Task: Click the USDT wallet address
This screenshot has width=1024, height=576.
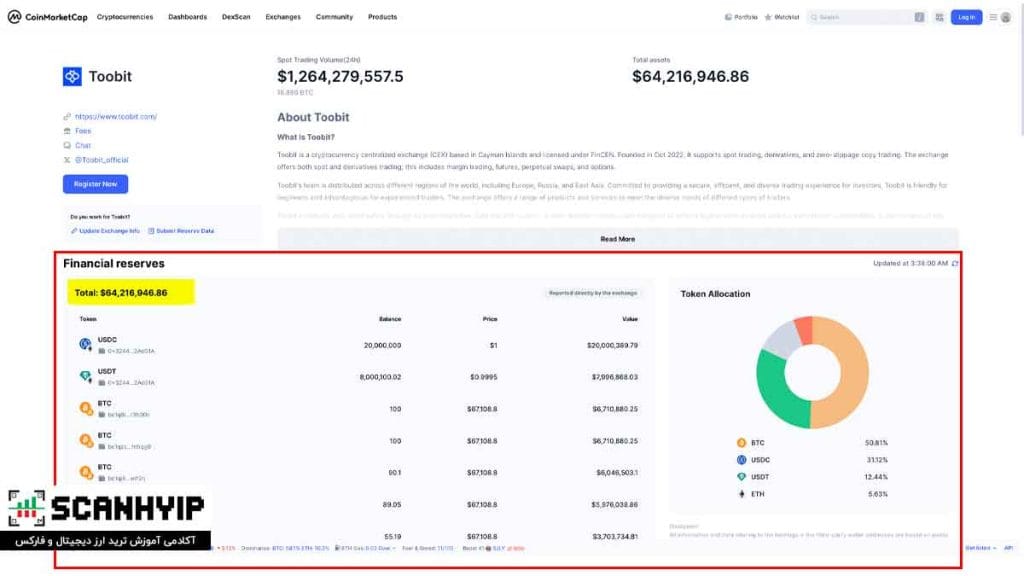Action: click(131, 383)
